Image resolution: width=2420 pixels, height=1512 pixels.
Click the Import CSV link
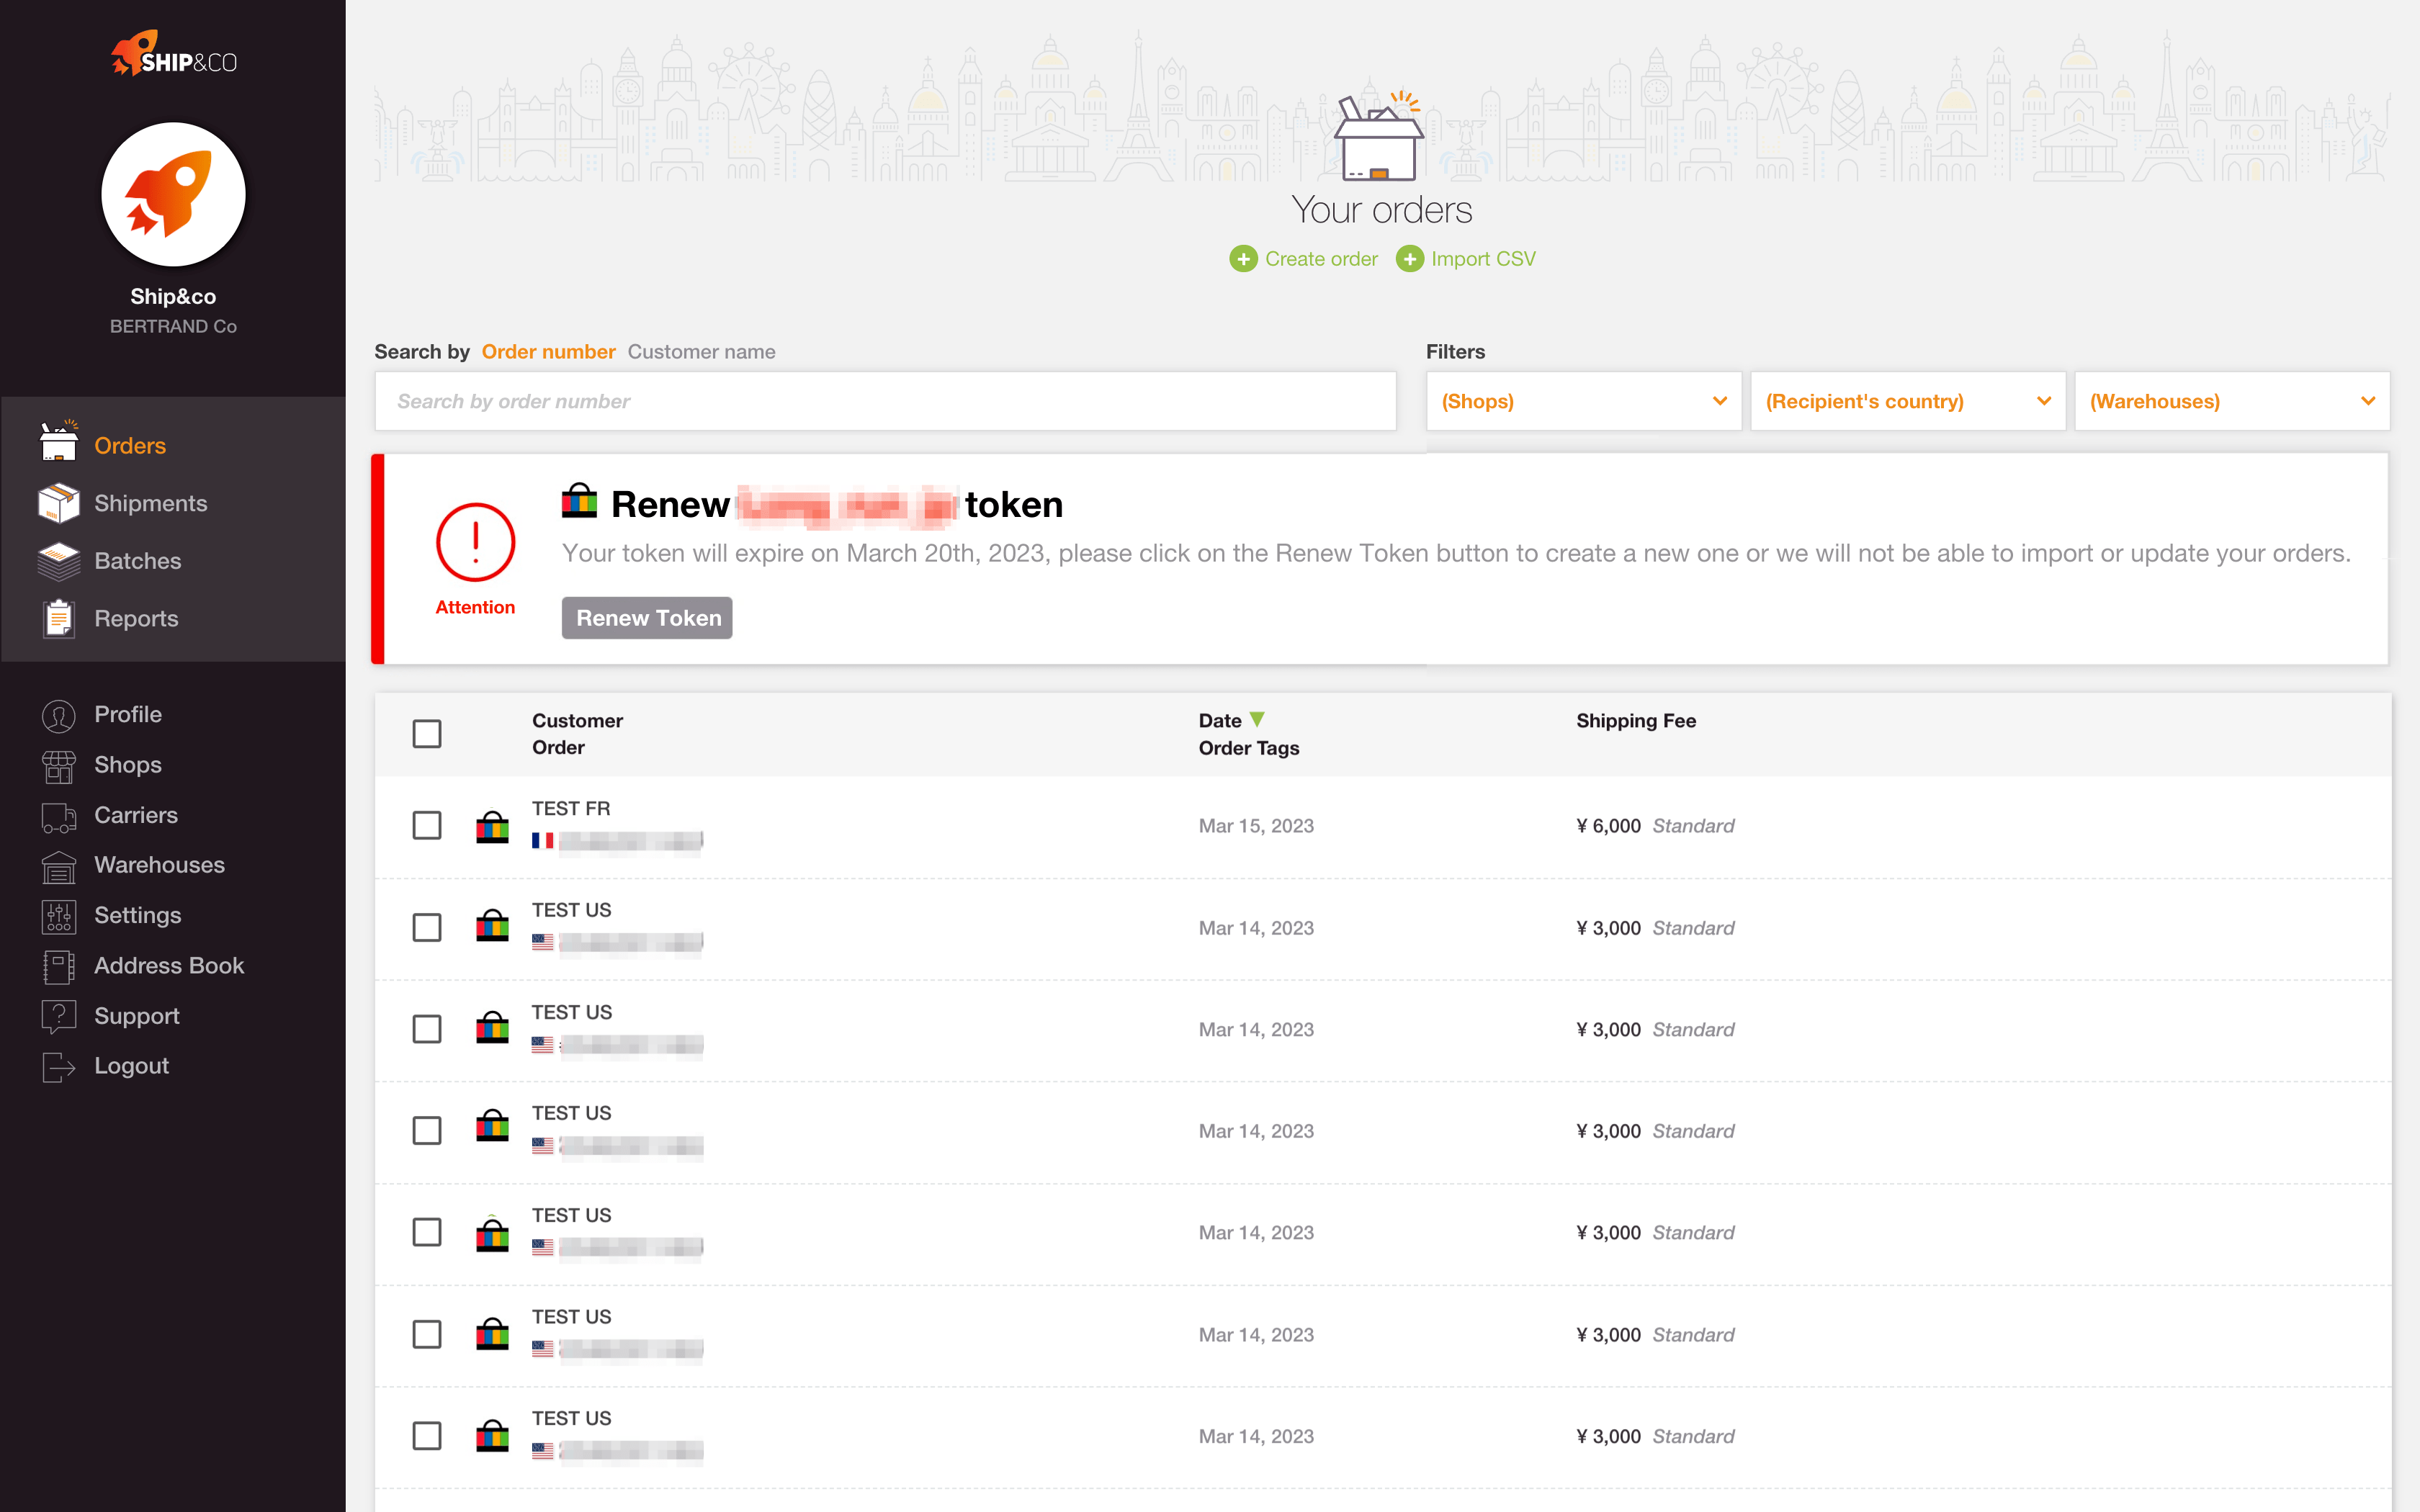pyautogui.click(x=1482, y=259)
